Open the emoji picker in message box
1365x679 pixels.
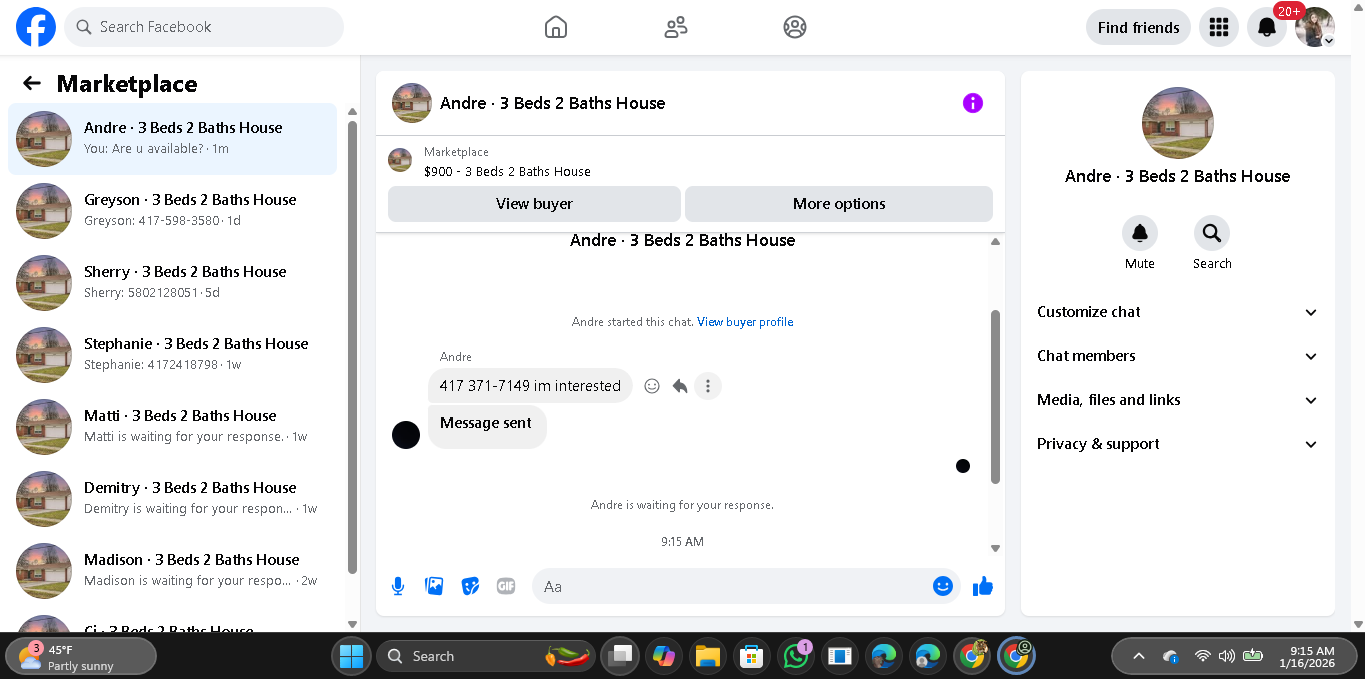click(x=943, y=586)
